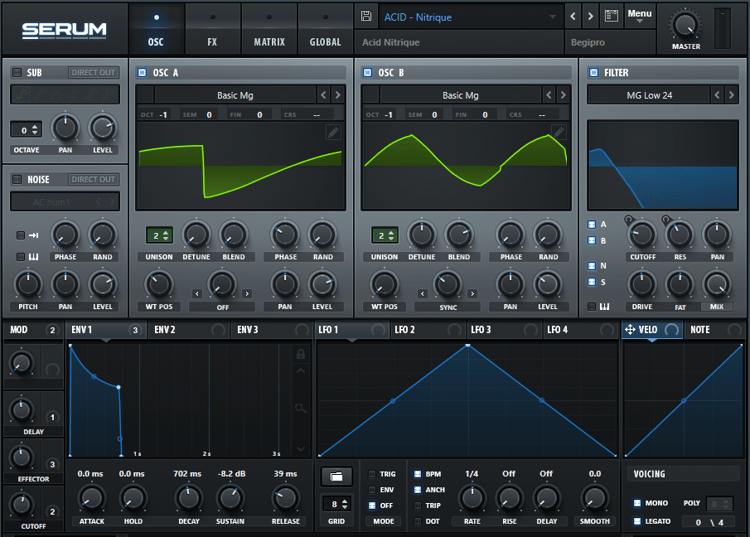Toggle filter routing for noise N
Screen dimensions: 750x537
point(592,266)
